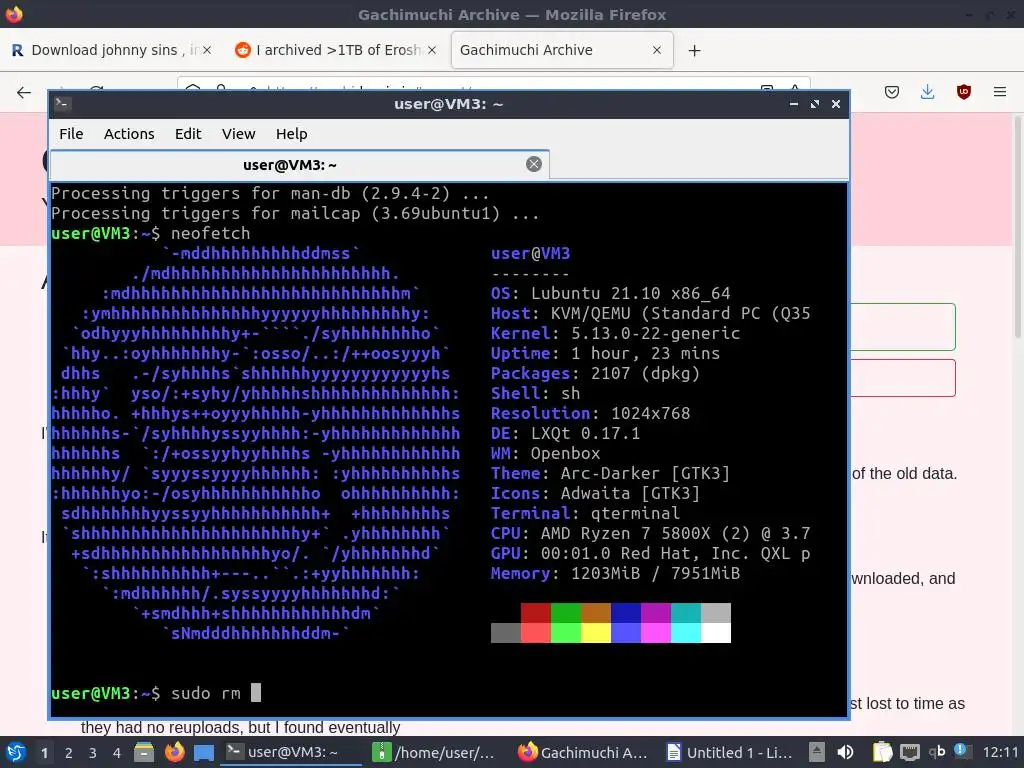The width and height of the screenshot is (1024, 768).
Task: Open the terminal Help menu
Action: click(291, 134)
